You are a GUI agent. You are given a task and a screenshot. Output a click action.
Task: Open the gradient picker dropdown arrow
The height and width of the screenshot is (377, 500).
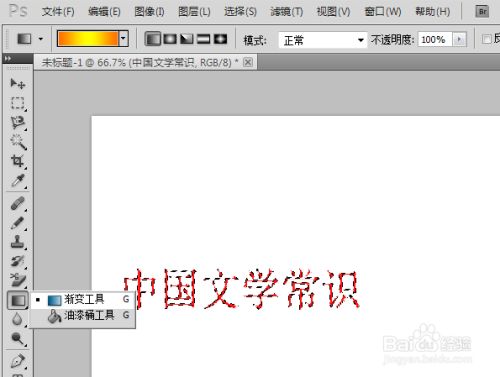[124, 39]
